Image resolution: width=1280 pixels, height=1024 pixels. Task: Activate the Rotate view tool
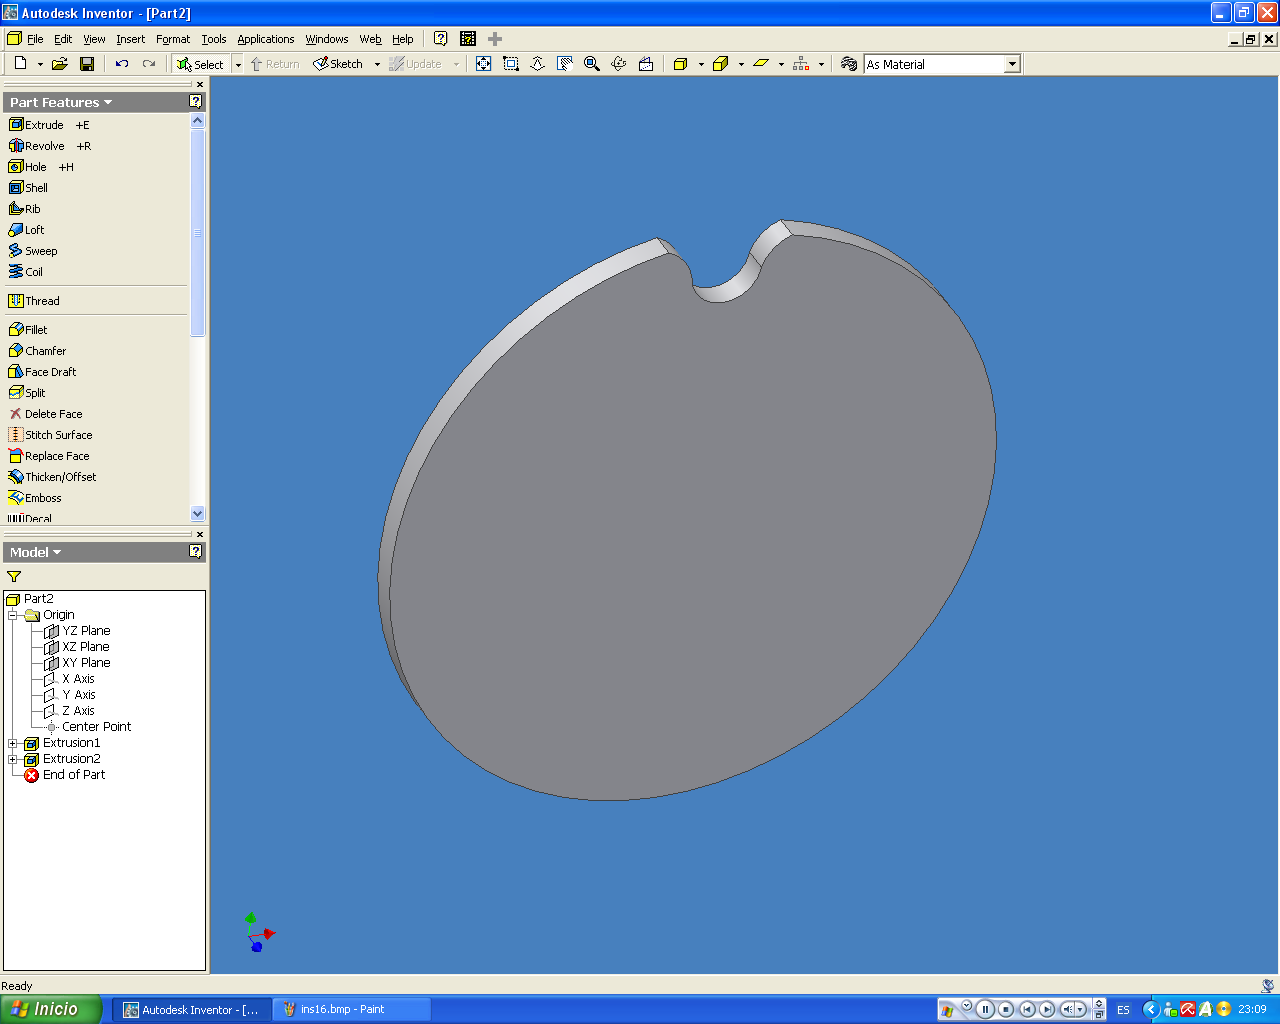click(619, 64)
